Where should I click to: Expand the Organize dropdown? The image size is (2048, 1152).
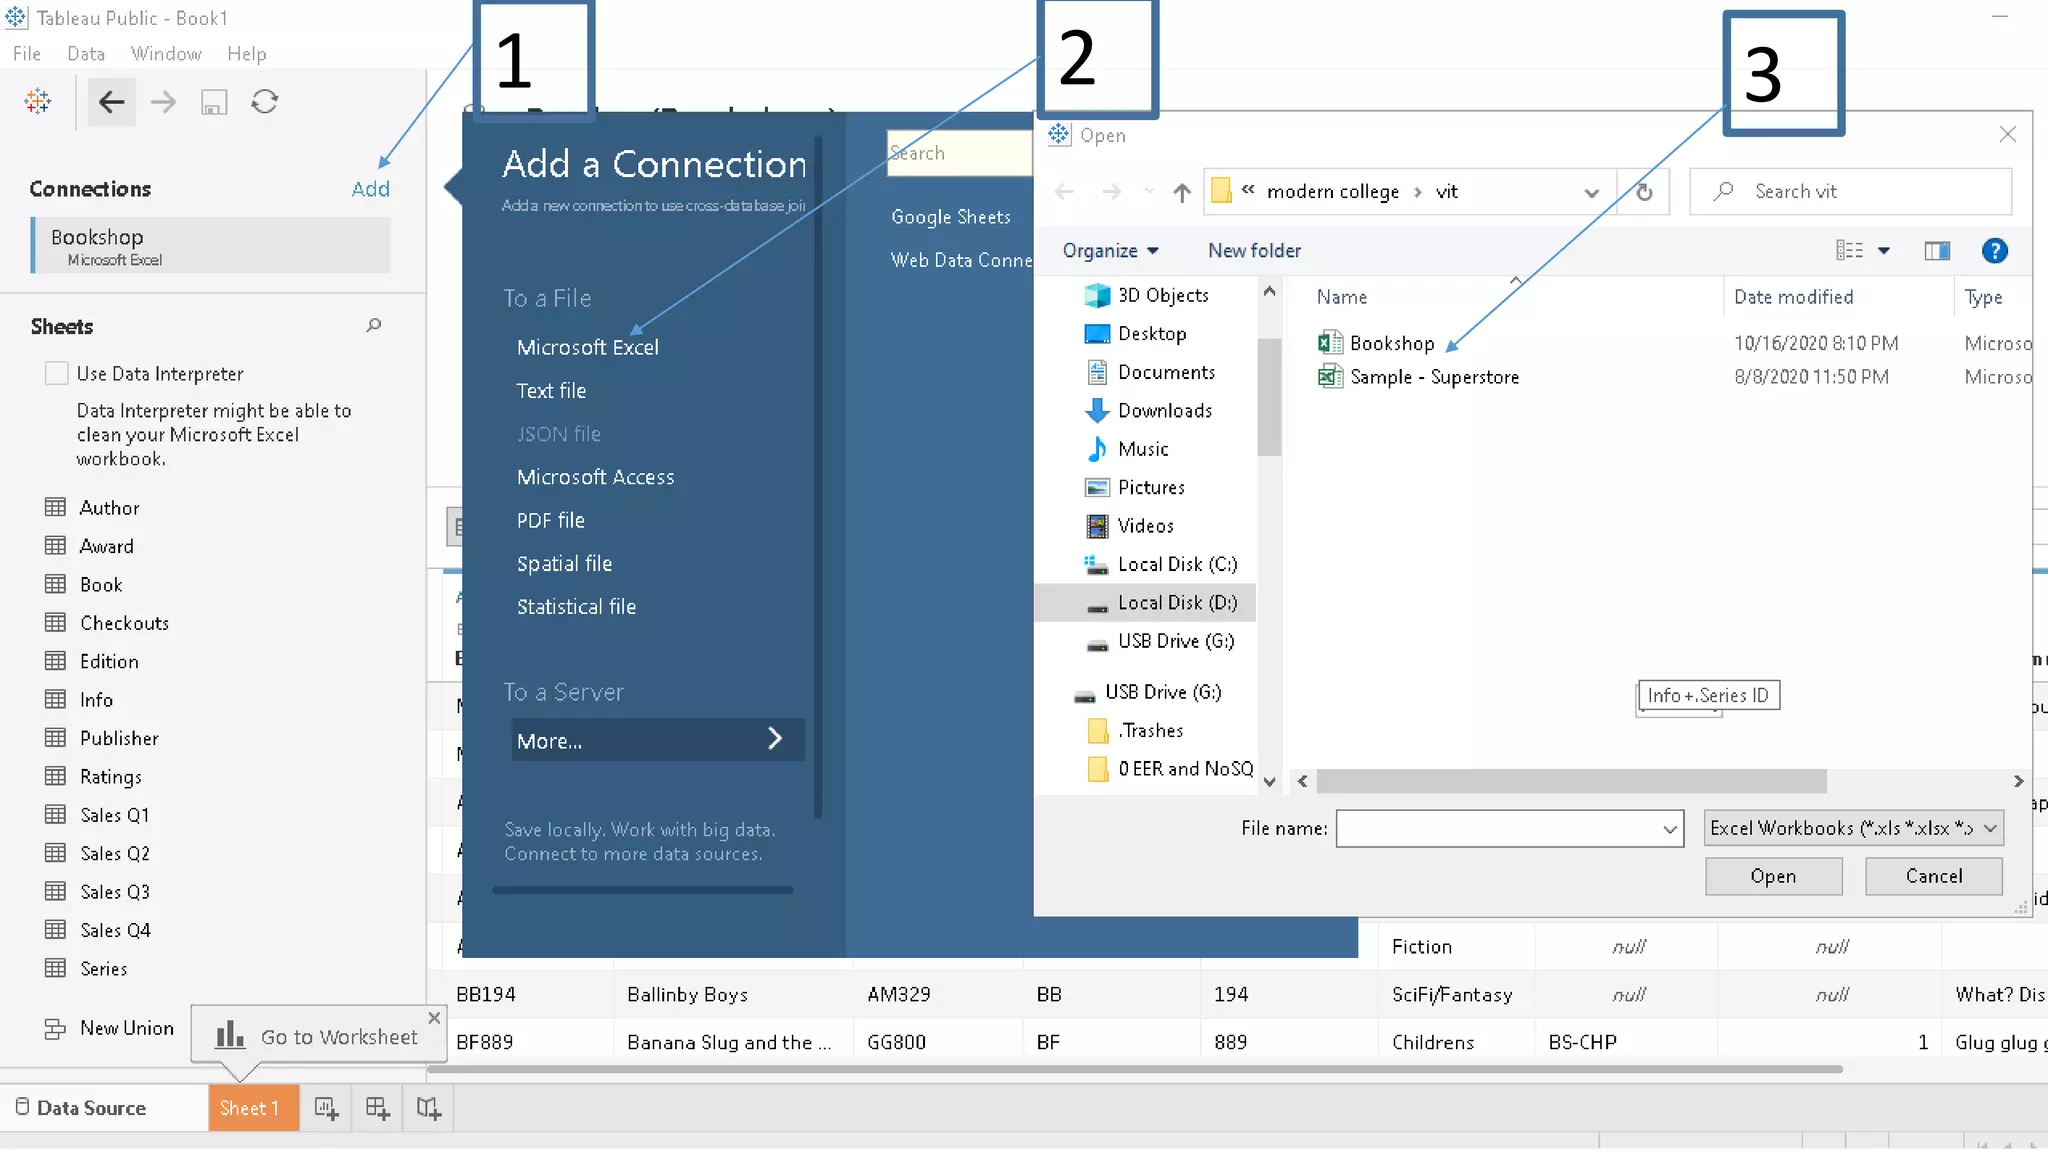pos(1110,251)
